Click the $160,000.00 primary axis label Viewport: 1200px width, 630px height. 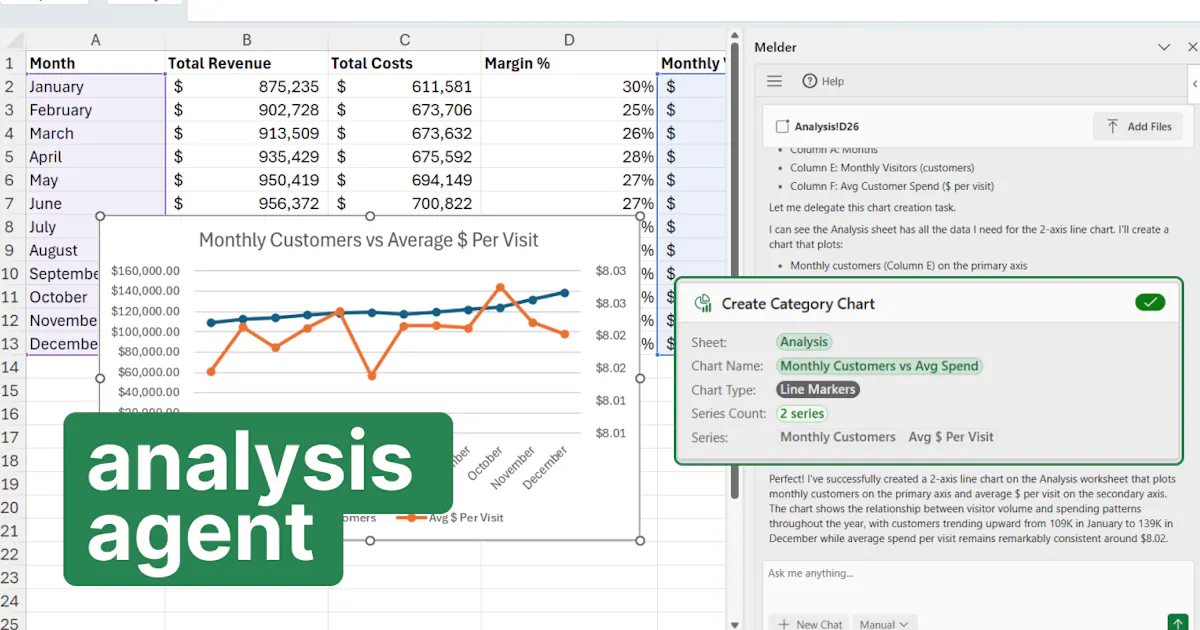point(145,270)
